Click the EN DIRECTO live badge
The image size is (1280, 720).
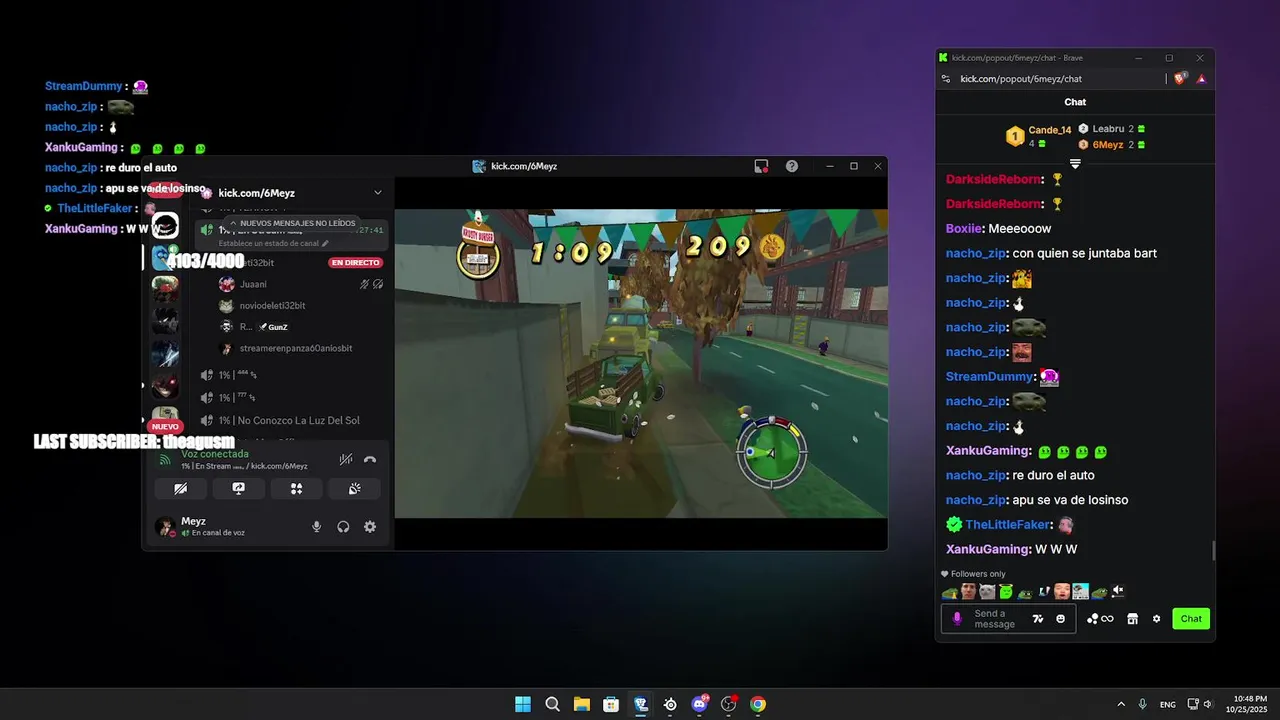356,263
